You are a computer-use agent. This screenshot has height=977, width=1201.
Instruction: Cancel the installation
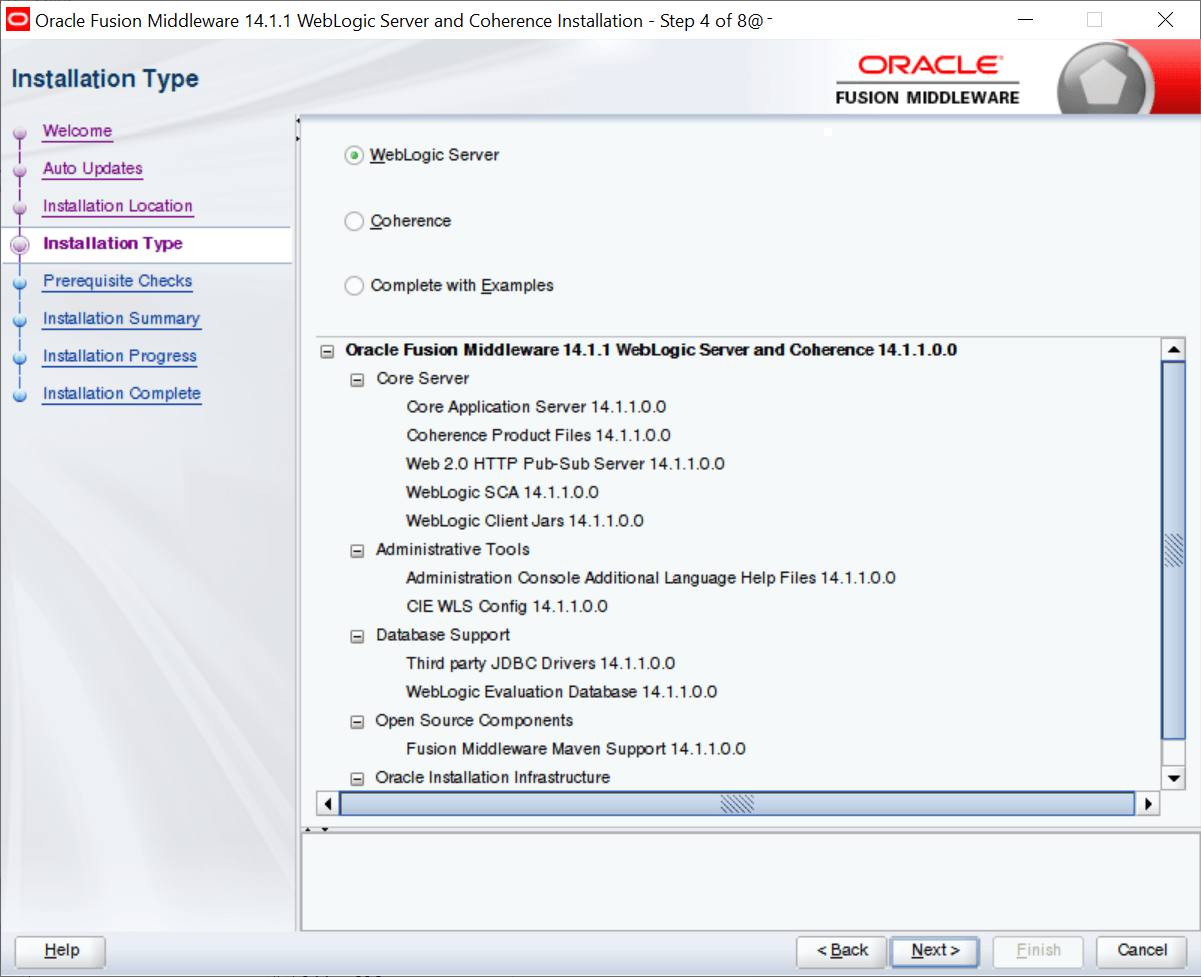(1141, 951)
